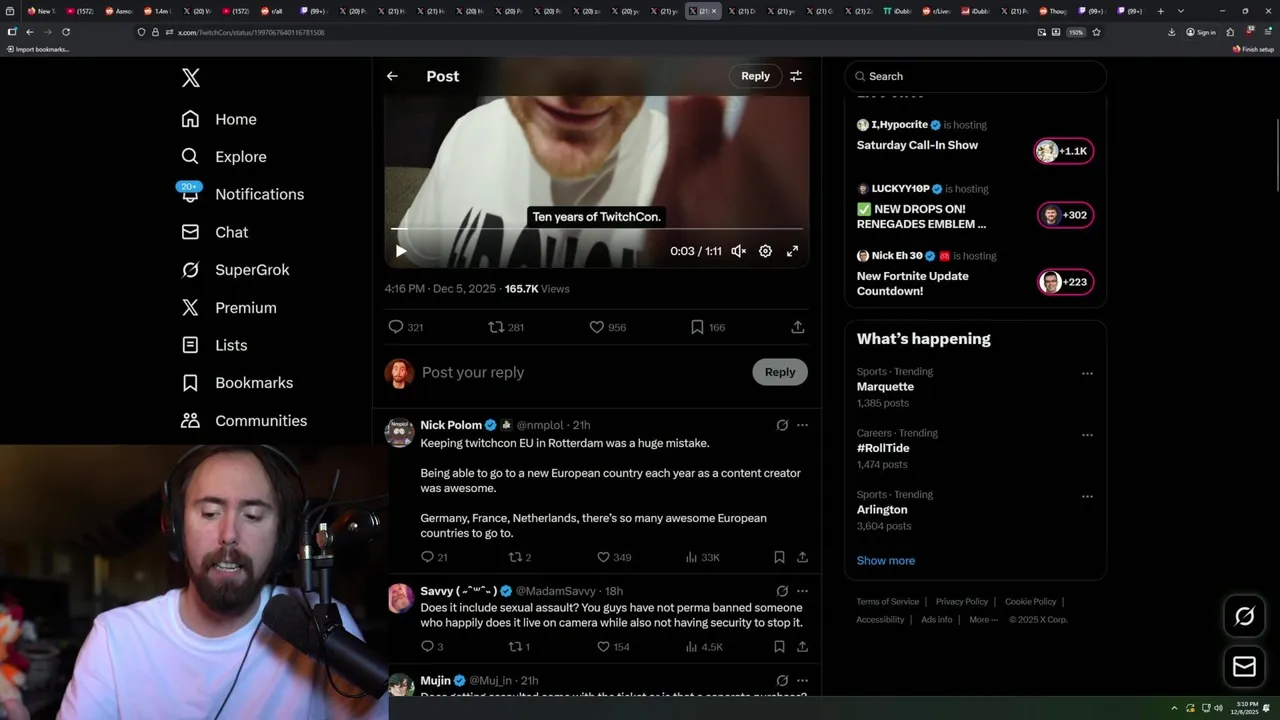Open more menu on Mujin's reply
Viewport: 1280px width, 720px height.
click(802, 681)
